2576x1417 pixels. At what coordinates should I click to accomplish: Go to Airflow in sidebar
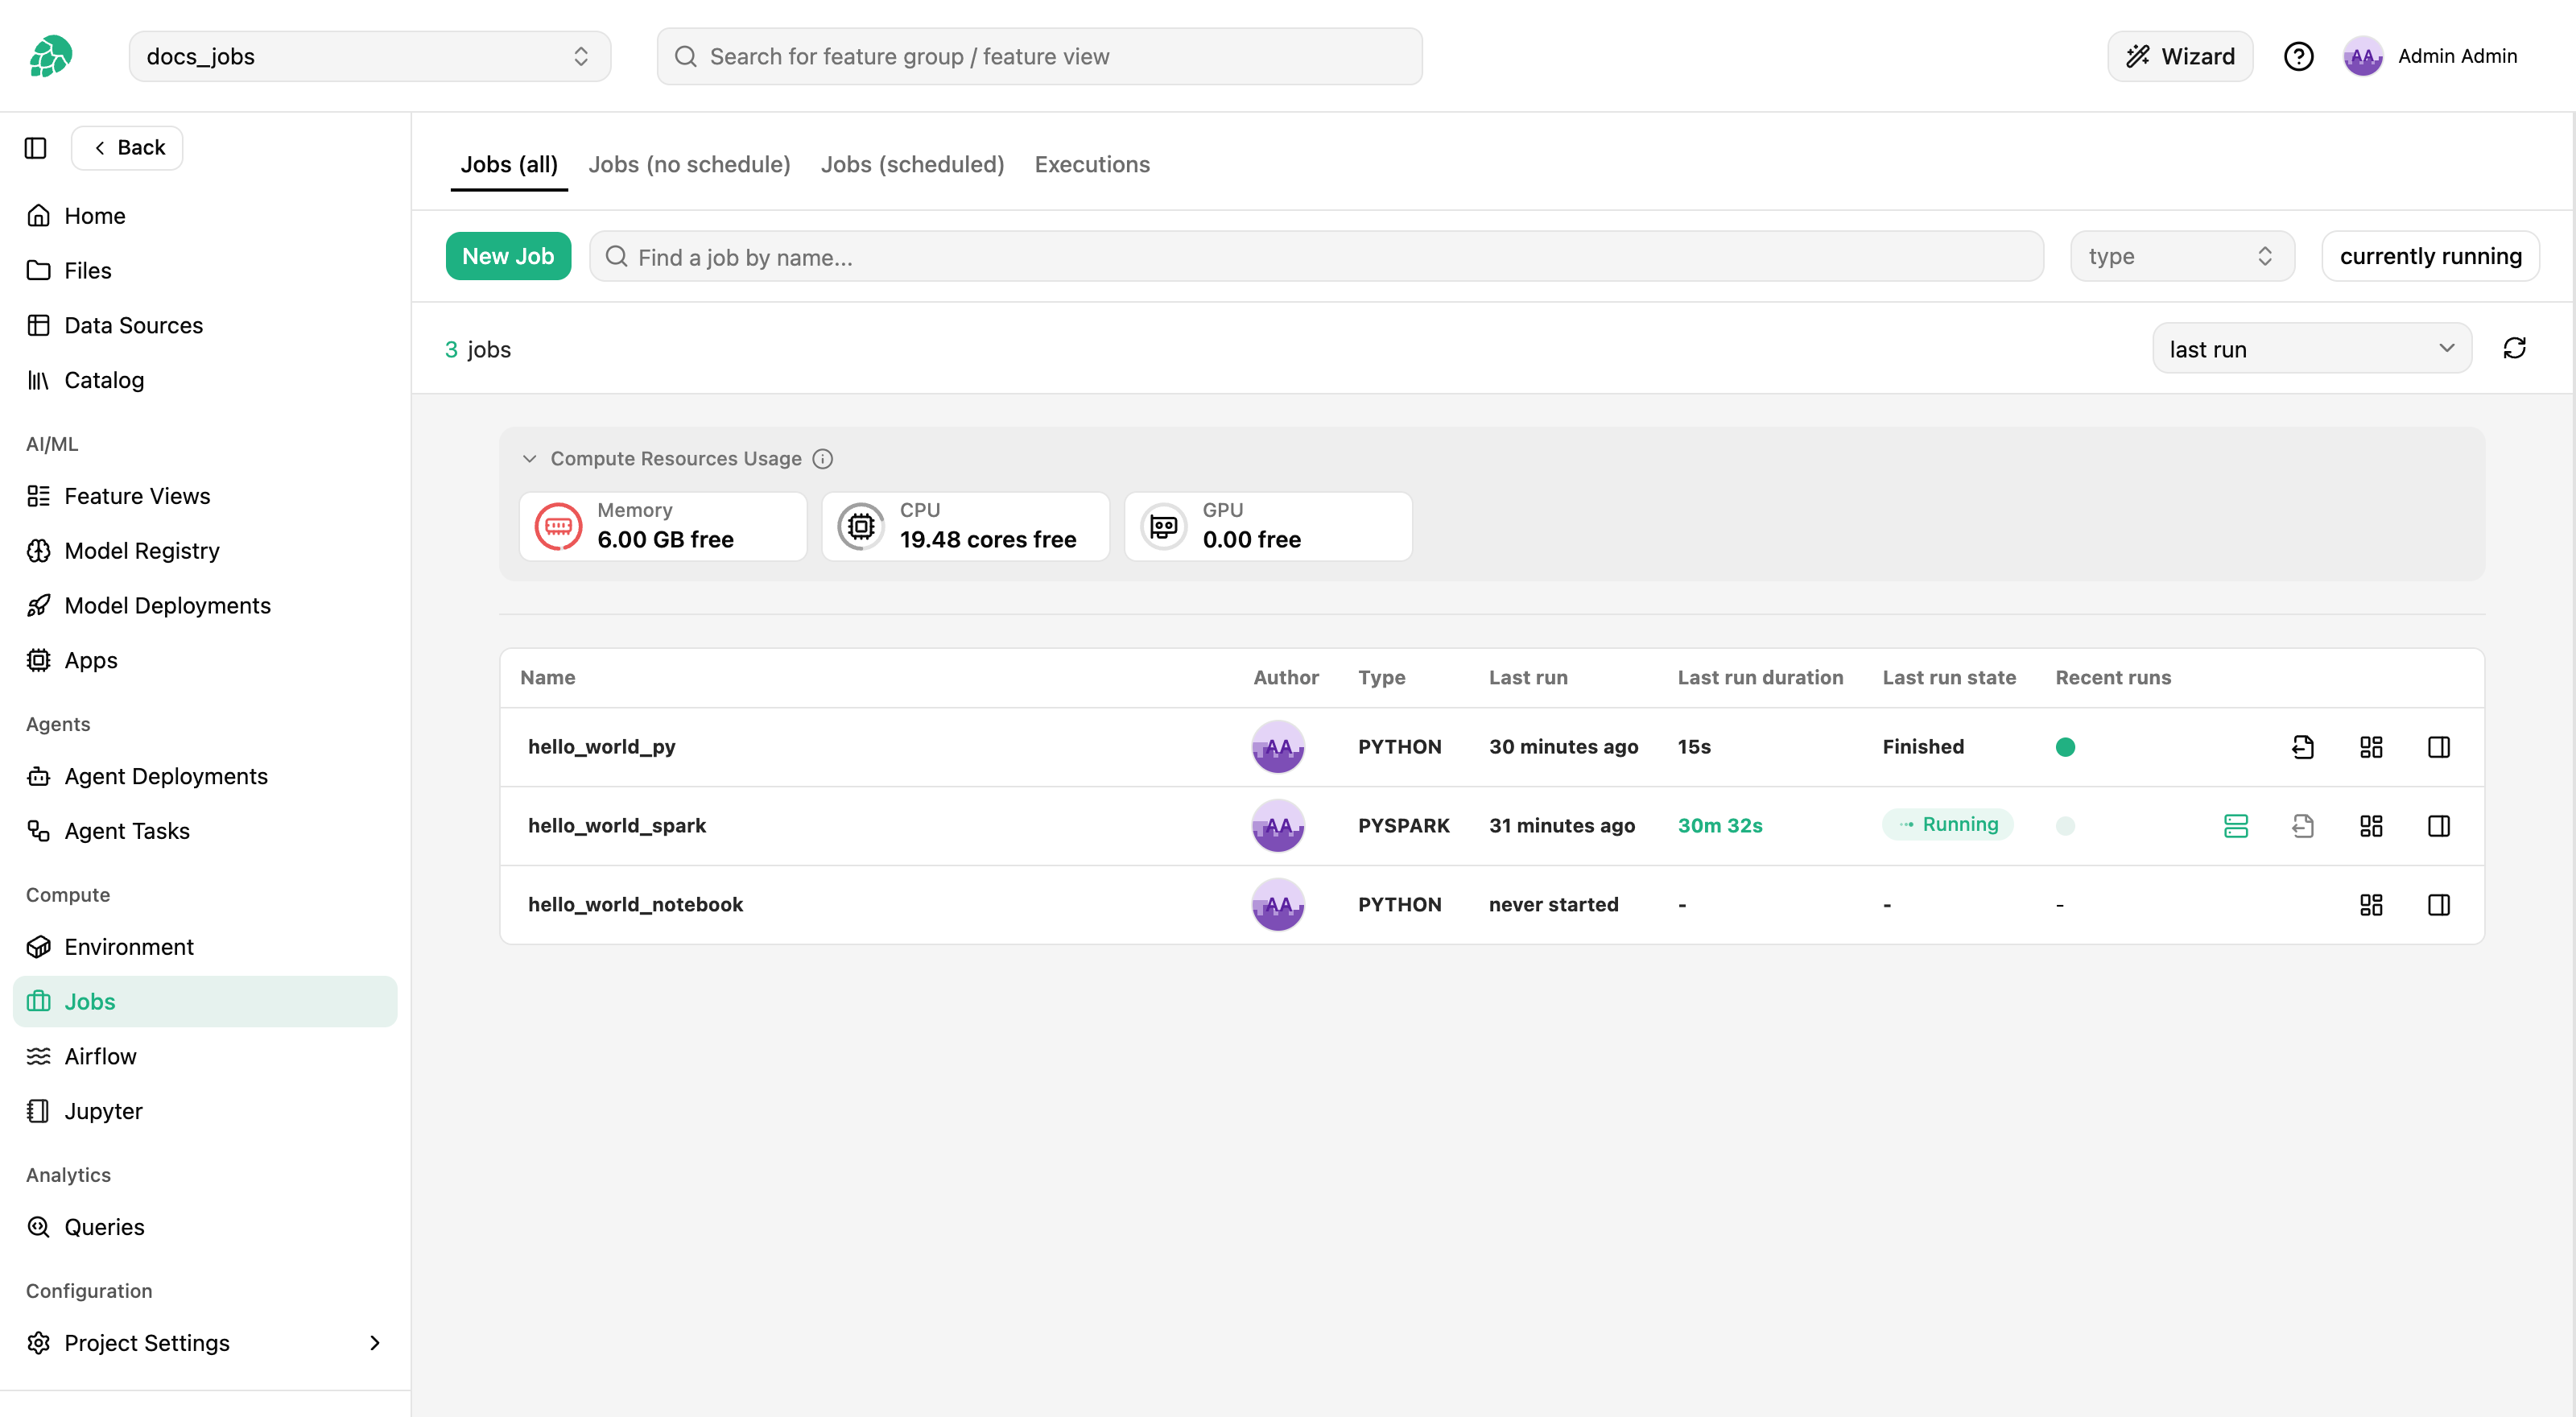(x=100, y=1056)
